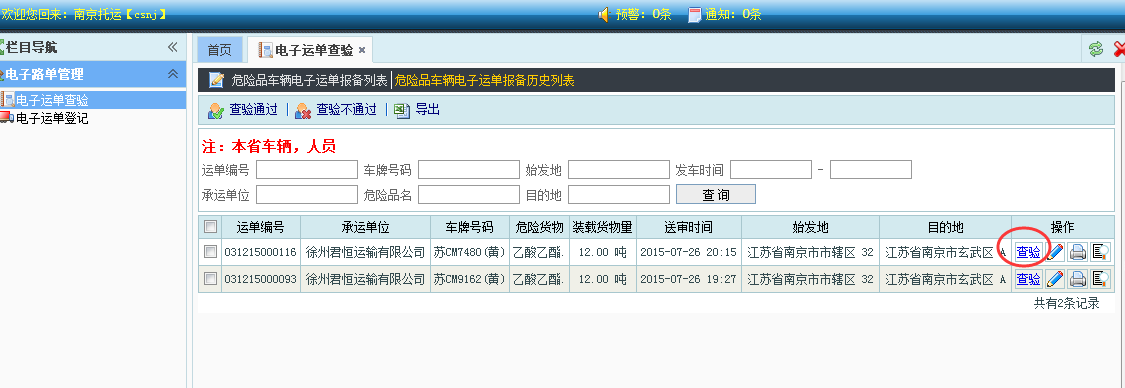
Task: Tick the checkbox for waybill 031215000116
Action: coord(210,252)
